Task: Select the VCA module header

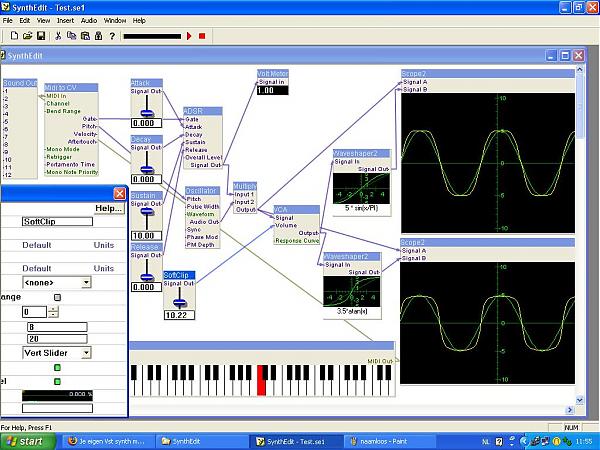Action: click(297, 209)
